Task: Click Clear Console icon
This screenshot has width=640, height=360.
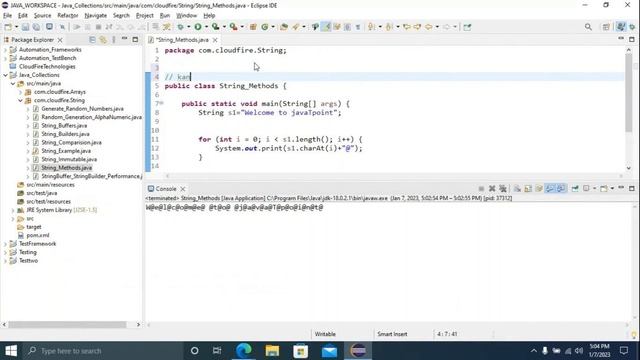Action: [517, 189]
